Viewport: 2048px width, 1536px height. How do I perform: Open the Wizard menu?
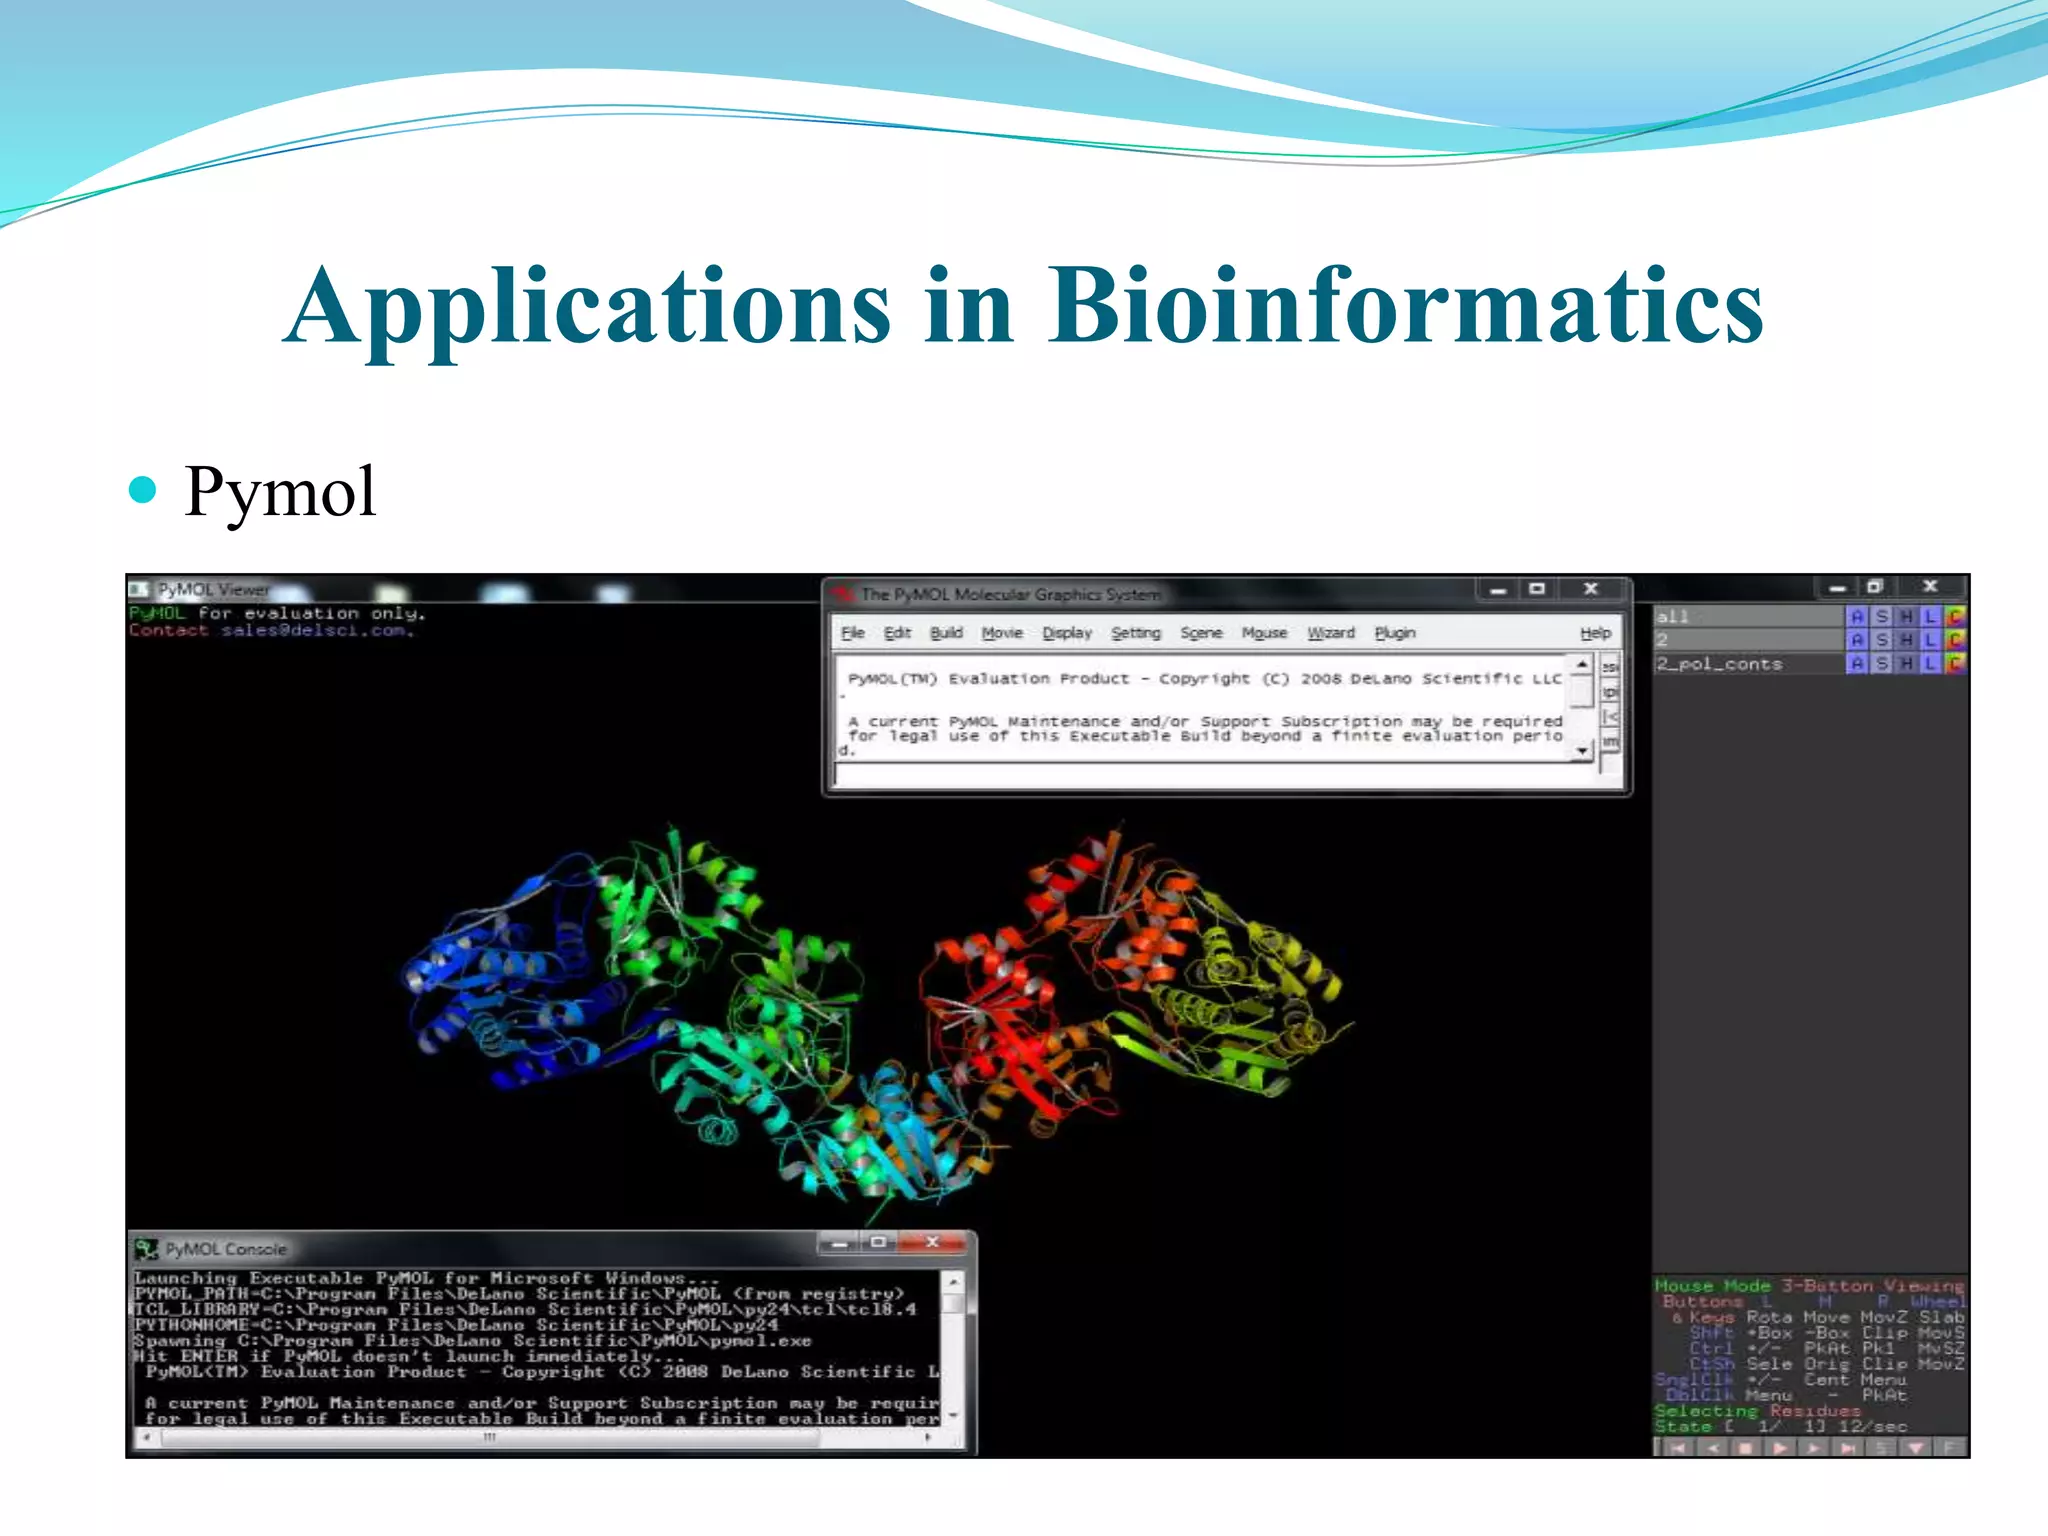point(1331,633)
